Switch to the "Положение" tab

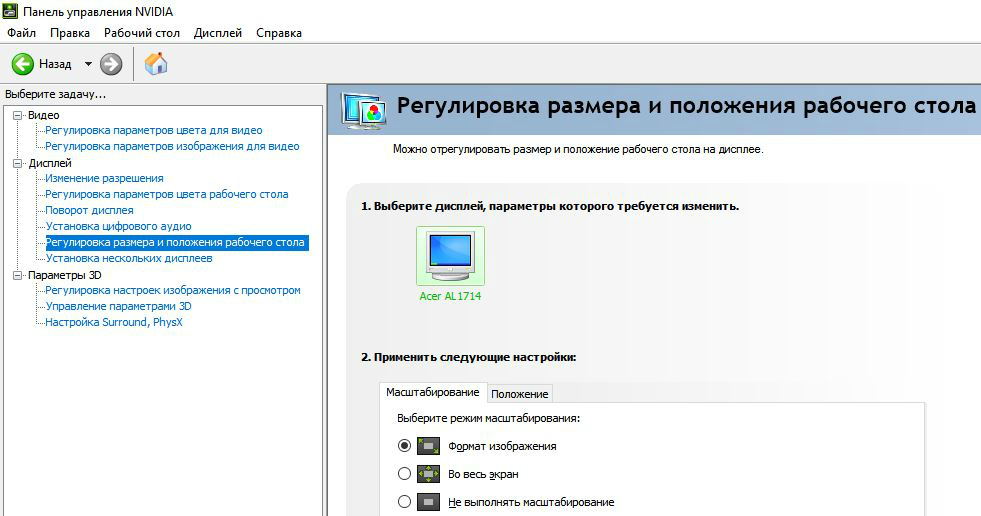tap(519, 394)
